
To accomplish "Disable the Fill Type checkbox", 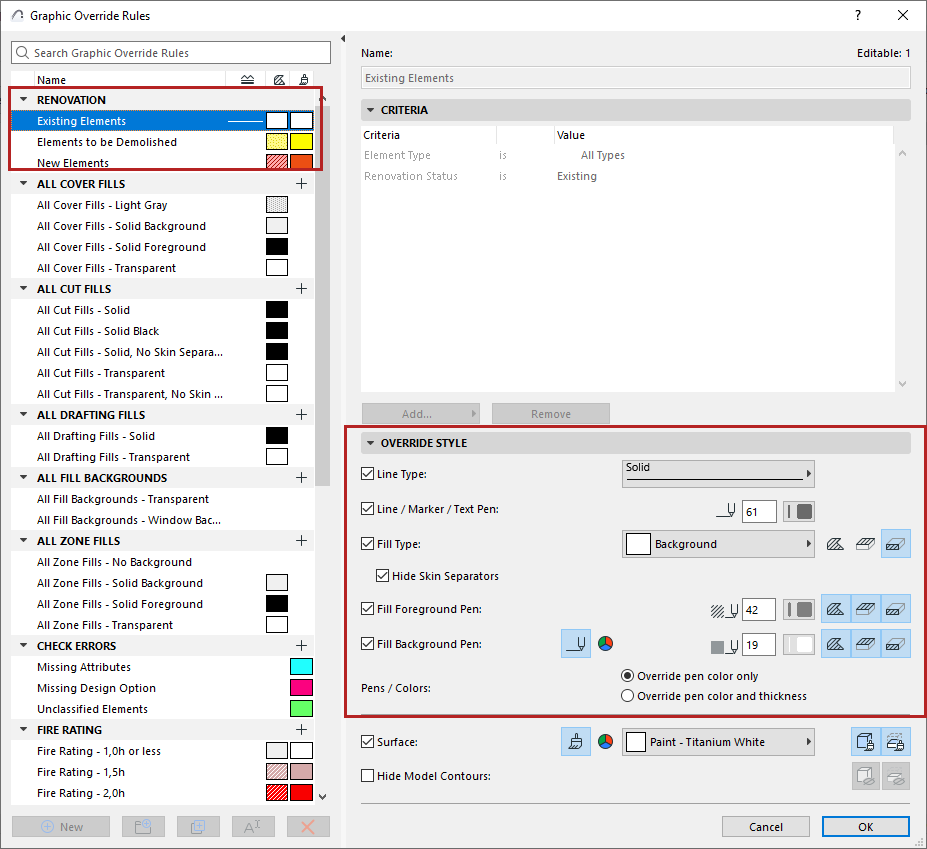I will click(x=368, y=543).
